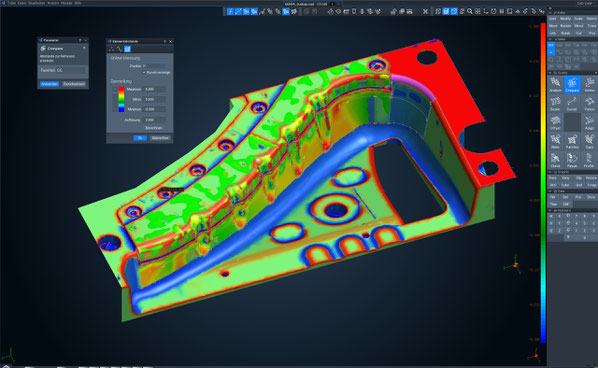The height and width of the screenshot is (368, 598).
Task: Select the Analyze tool in Quality panel
Action: coord(555,85)
